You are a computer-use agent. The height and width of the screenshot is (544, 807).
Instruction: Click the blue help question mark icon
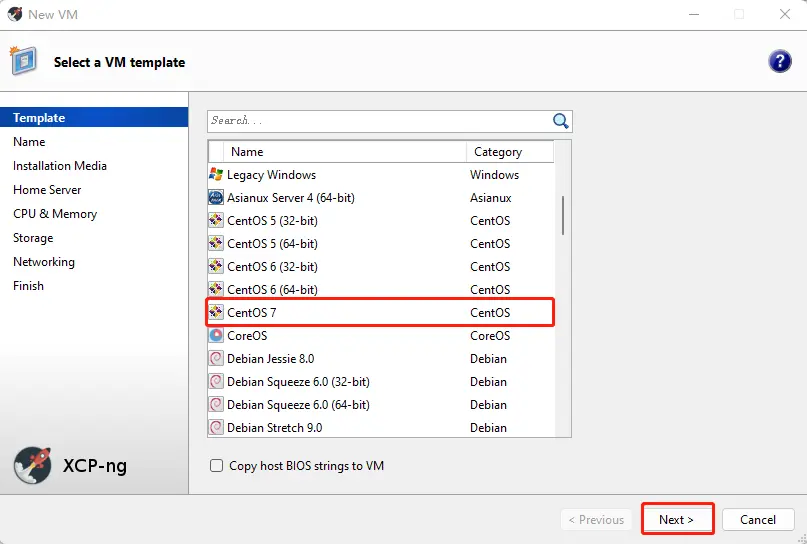coord(780,61)
